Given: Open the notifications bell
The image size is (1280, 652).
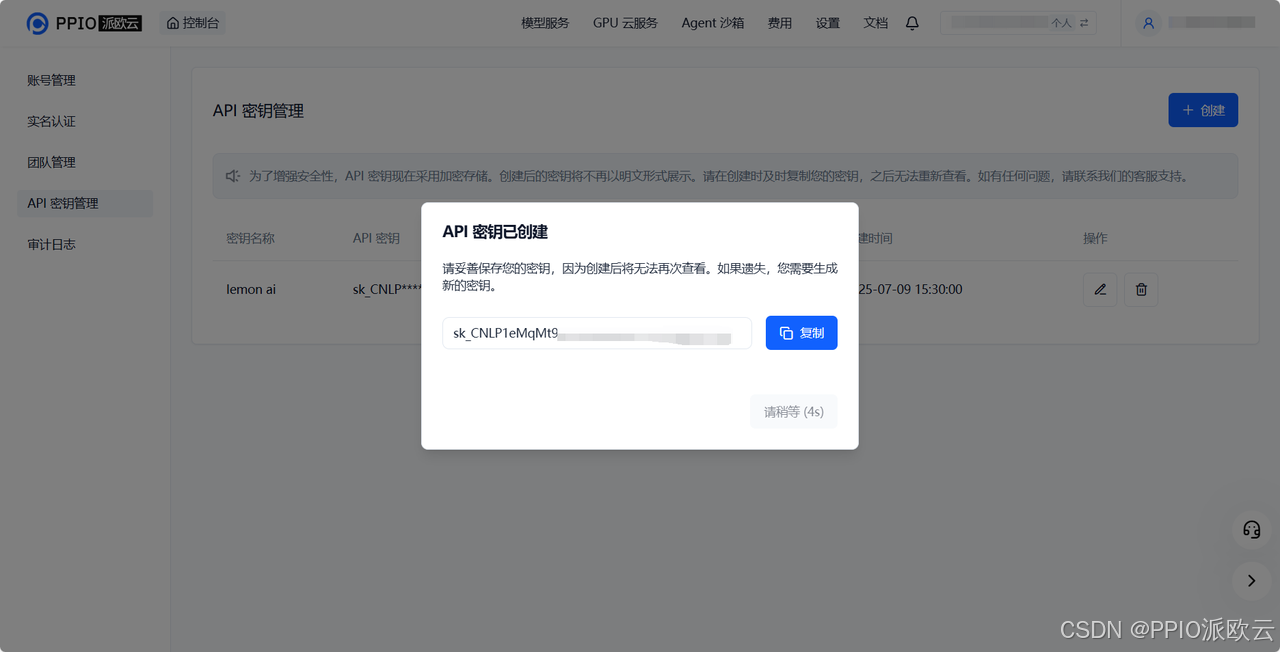Looking at the screenshot, I should (x=912, y=23).
